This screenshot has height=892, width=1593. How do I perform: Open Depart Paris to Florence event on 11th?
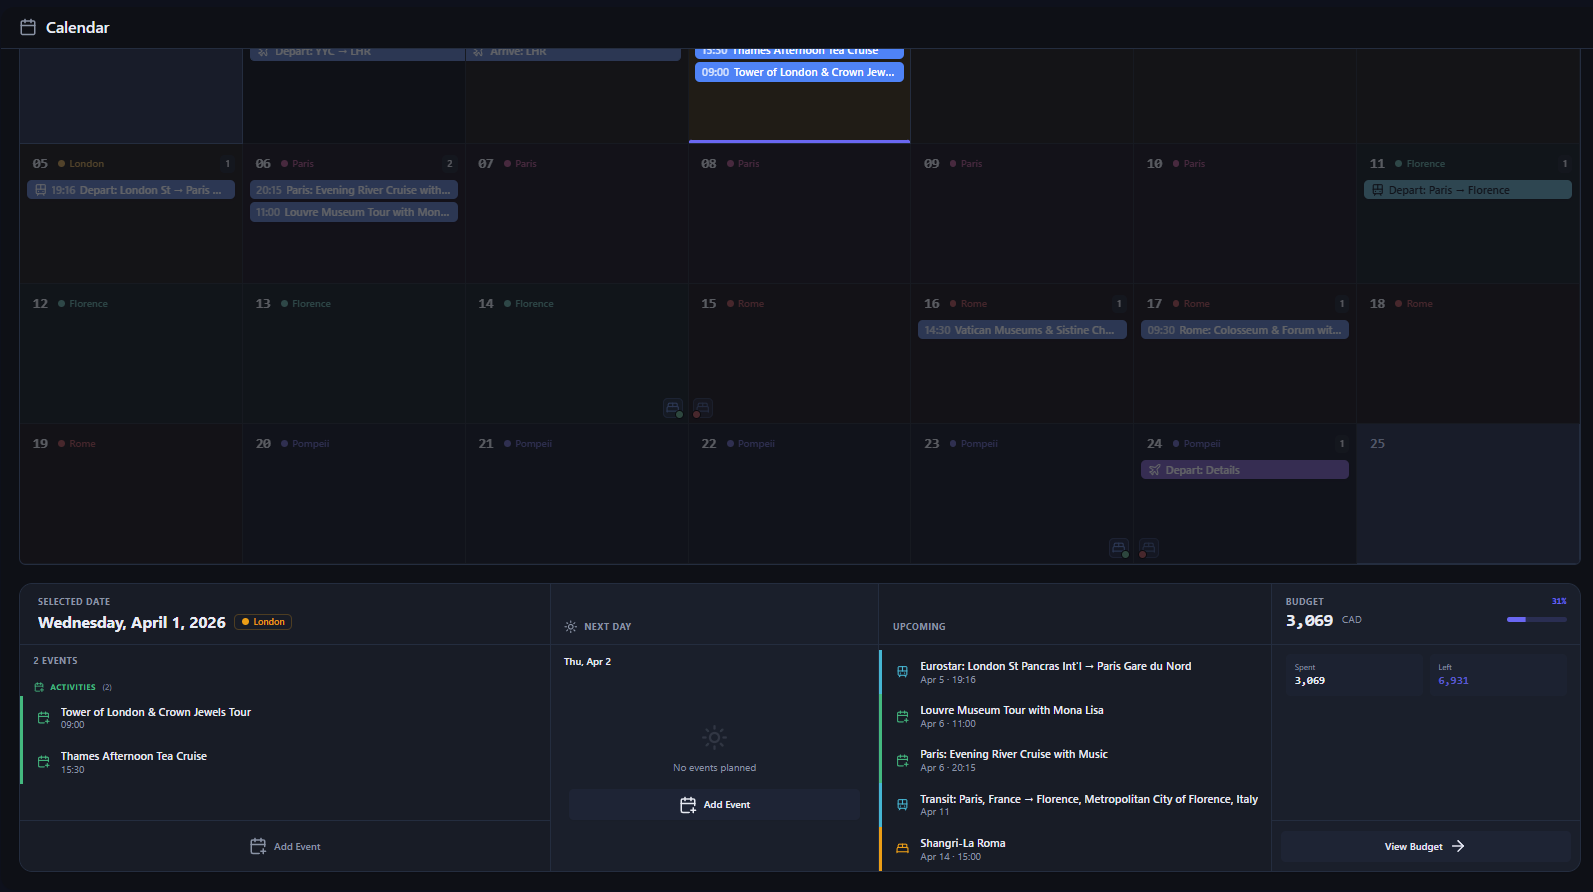coord(1468,190)
